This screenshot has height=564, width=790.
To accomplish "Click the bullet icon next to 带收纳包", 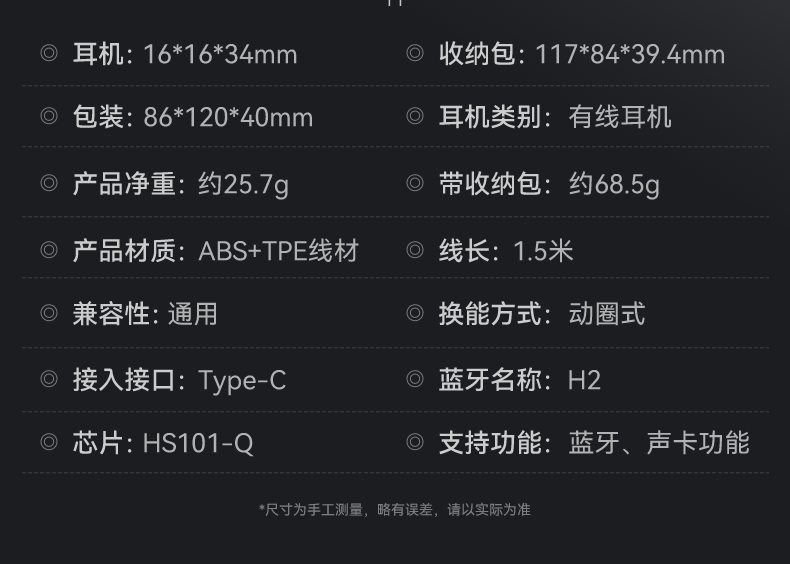I will coord(415,183).
